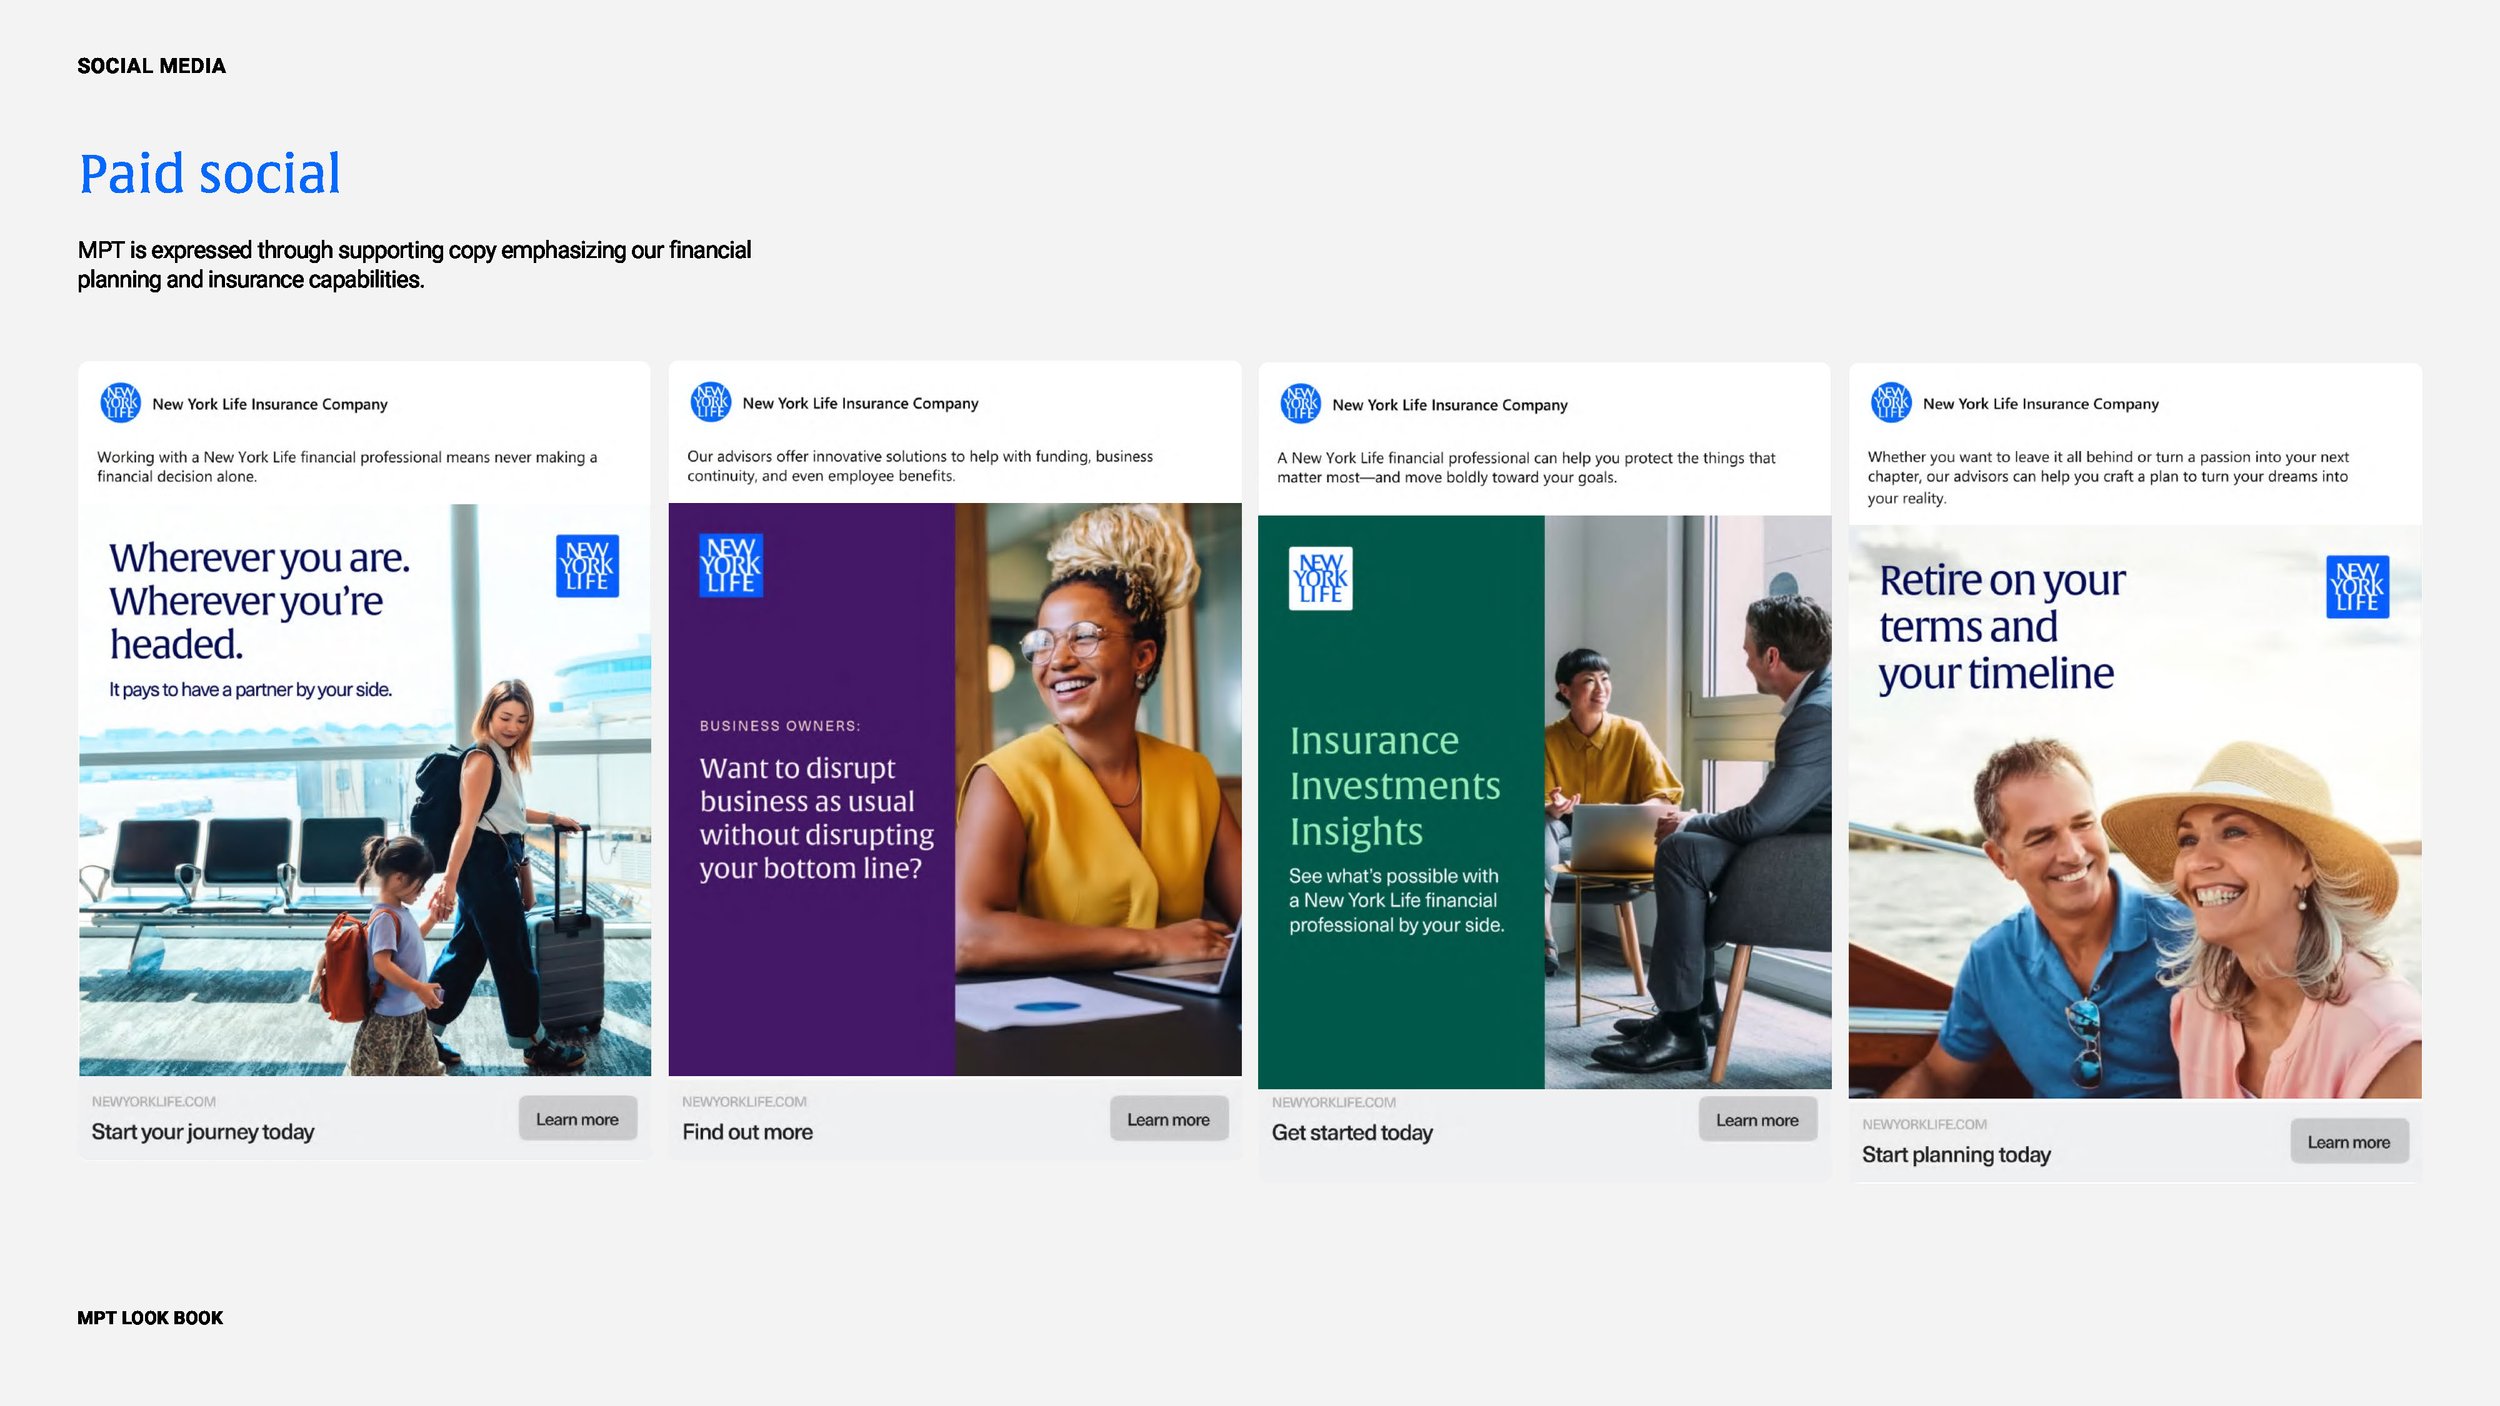Click the company name above "A New York Life financial professional"
The image size is (2500, 1406).
tap(1450, 405)
